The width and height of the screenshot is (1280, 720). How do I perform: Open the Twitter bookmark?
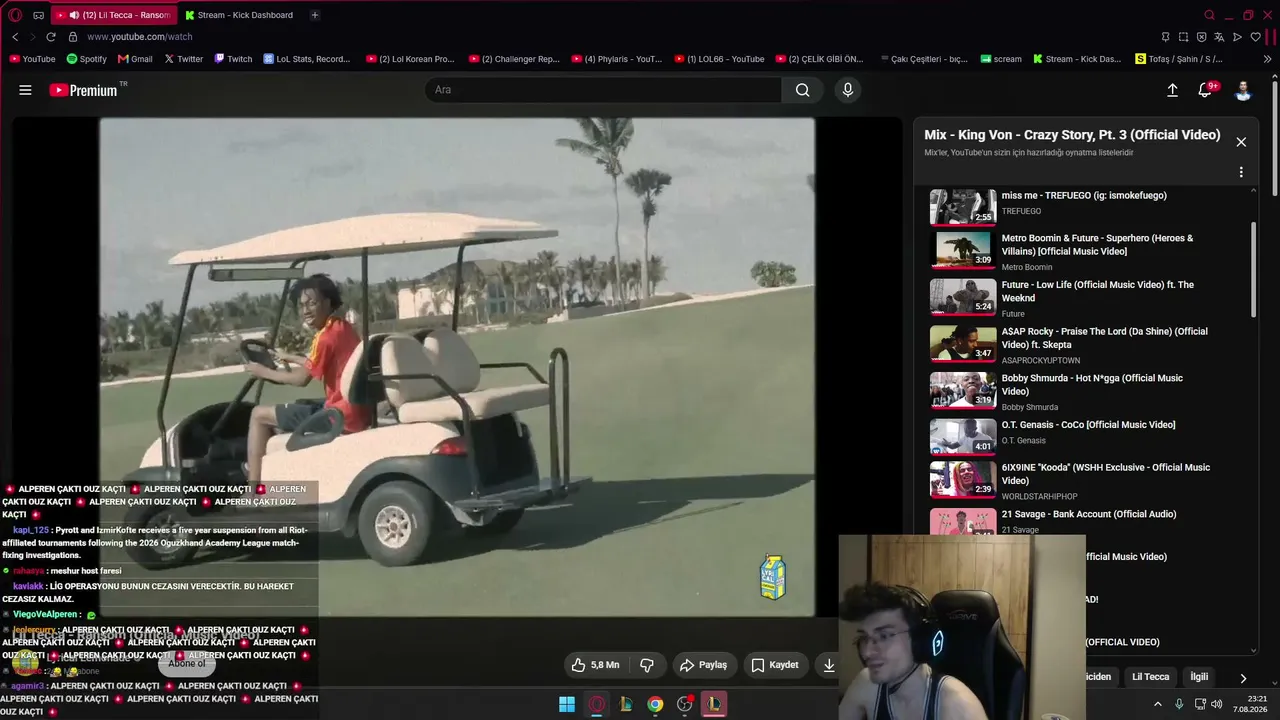tap(184, 59)
